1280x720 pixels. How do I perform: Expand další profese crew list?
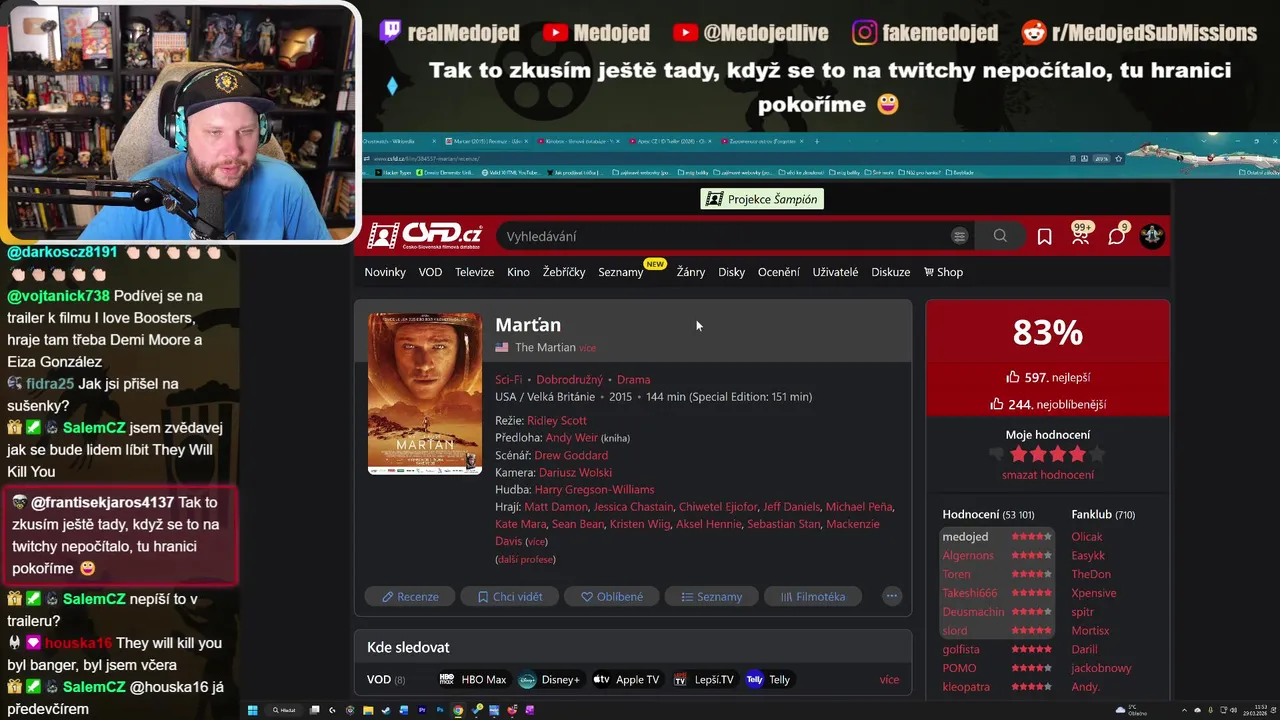click(525, 559)
